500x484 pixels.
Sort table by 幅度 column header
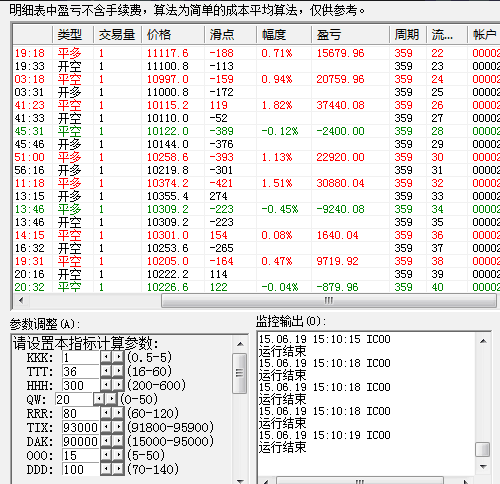point(284,34)
